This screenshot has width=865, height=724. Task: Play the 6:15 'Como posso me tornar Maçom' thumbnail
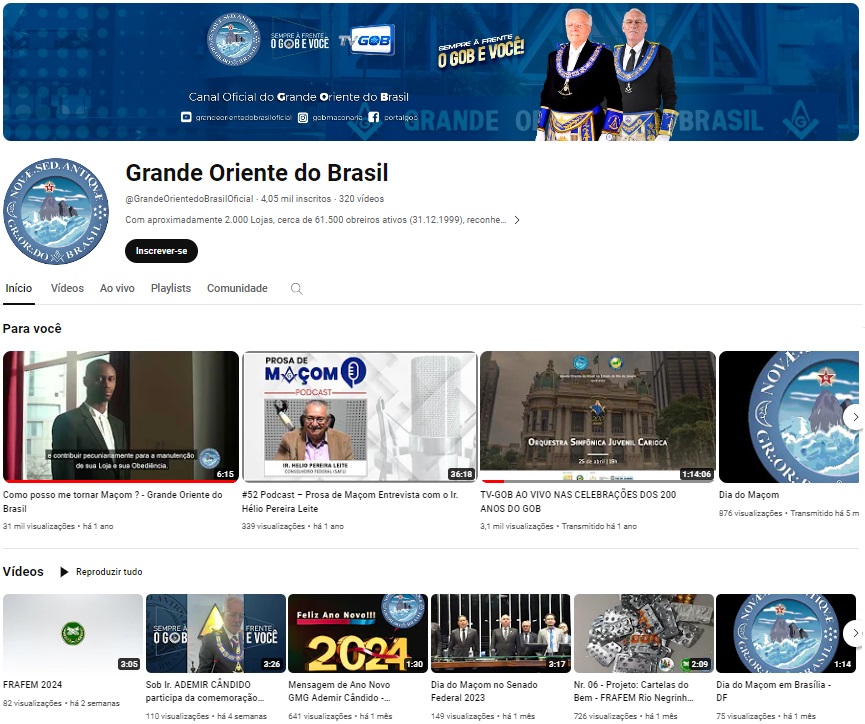[x=121, y=417]
